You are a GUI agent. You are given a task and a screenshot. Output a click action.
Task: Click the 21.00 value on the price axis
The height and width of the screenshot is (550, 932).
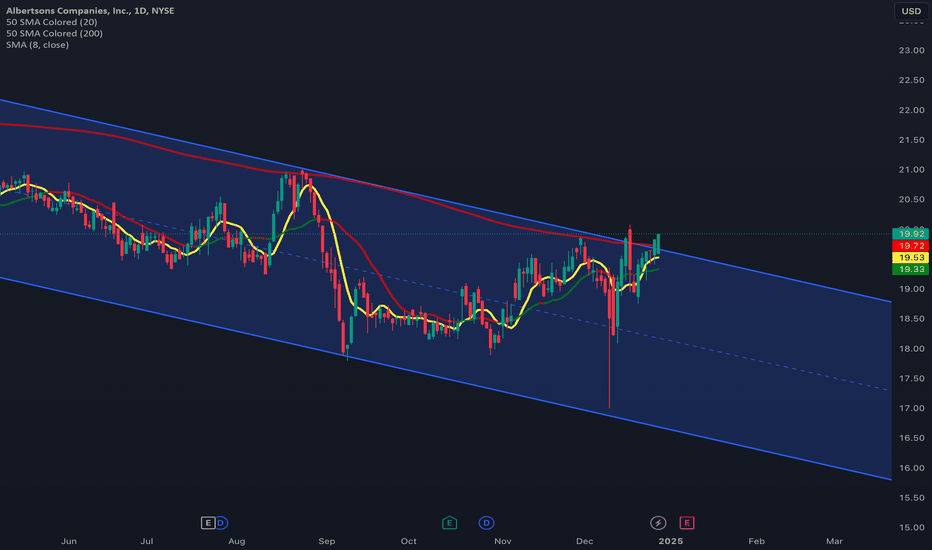tap(911, 170)
